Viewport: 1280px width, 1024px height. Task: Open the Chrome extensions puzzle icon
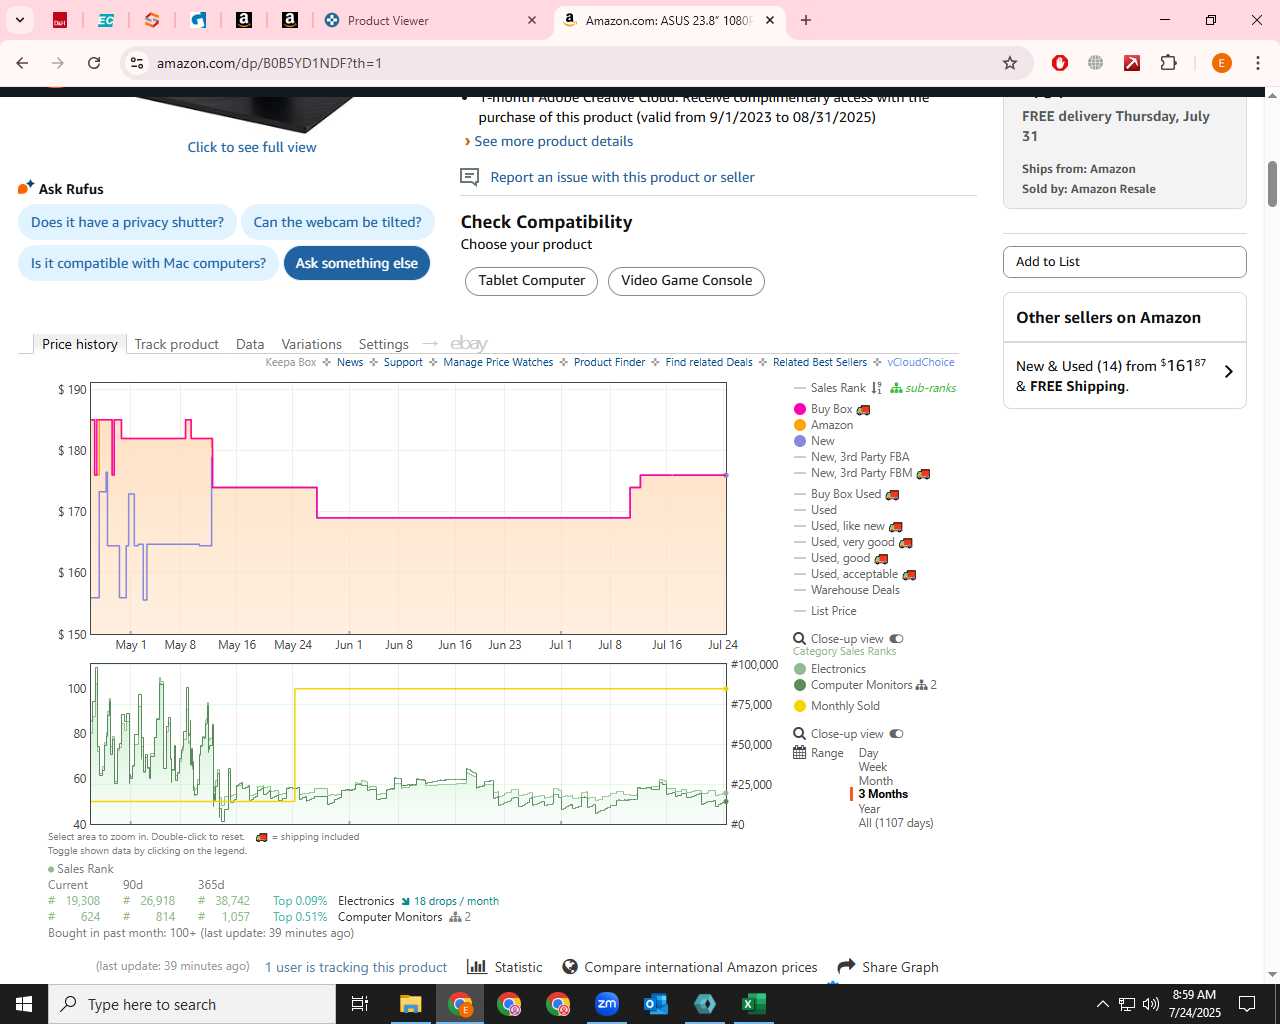click(1168, 63)
